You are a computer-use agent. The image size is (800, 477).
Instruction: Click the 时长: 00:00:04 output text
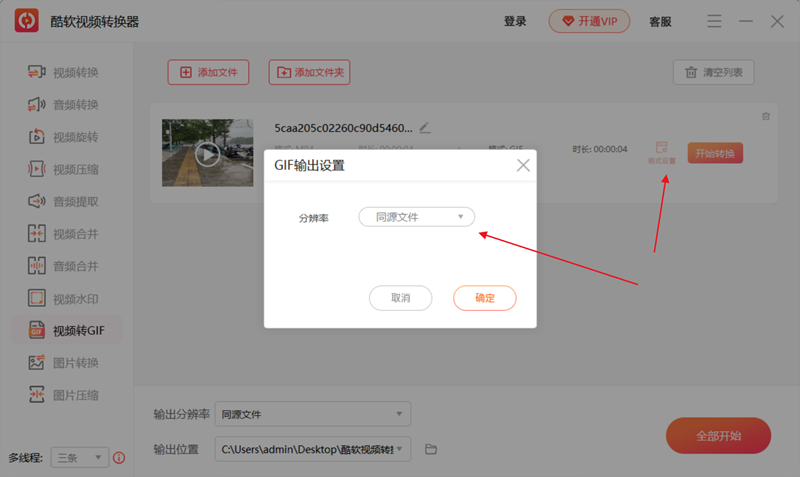pyautogui.click(x=599, y=149)
